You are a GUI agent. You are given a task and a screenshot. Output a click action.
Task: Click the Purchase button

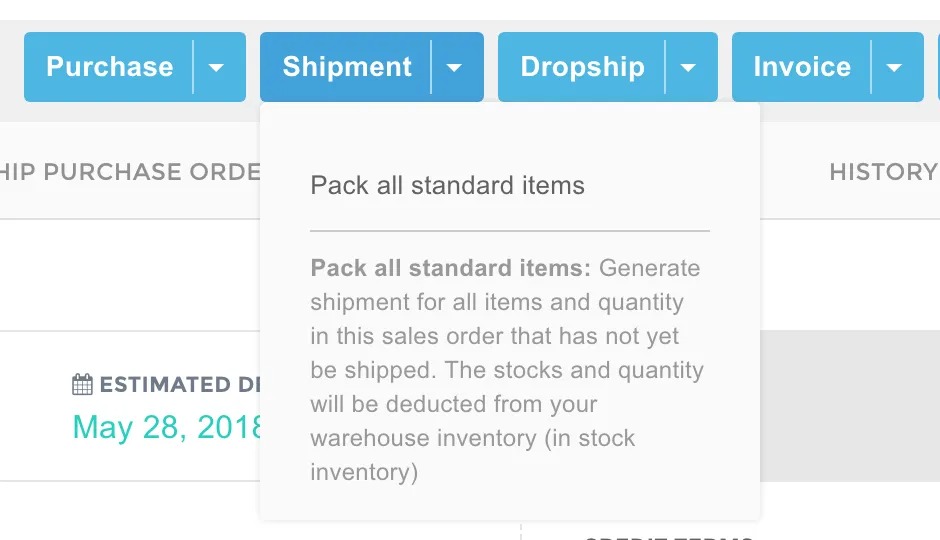pyautogui.click(x=110, y=68)
